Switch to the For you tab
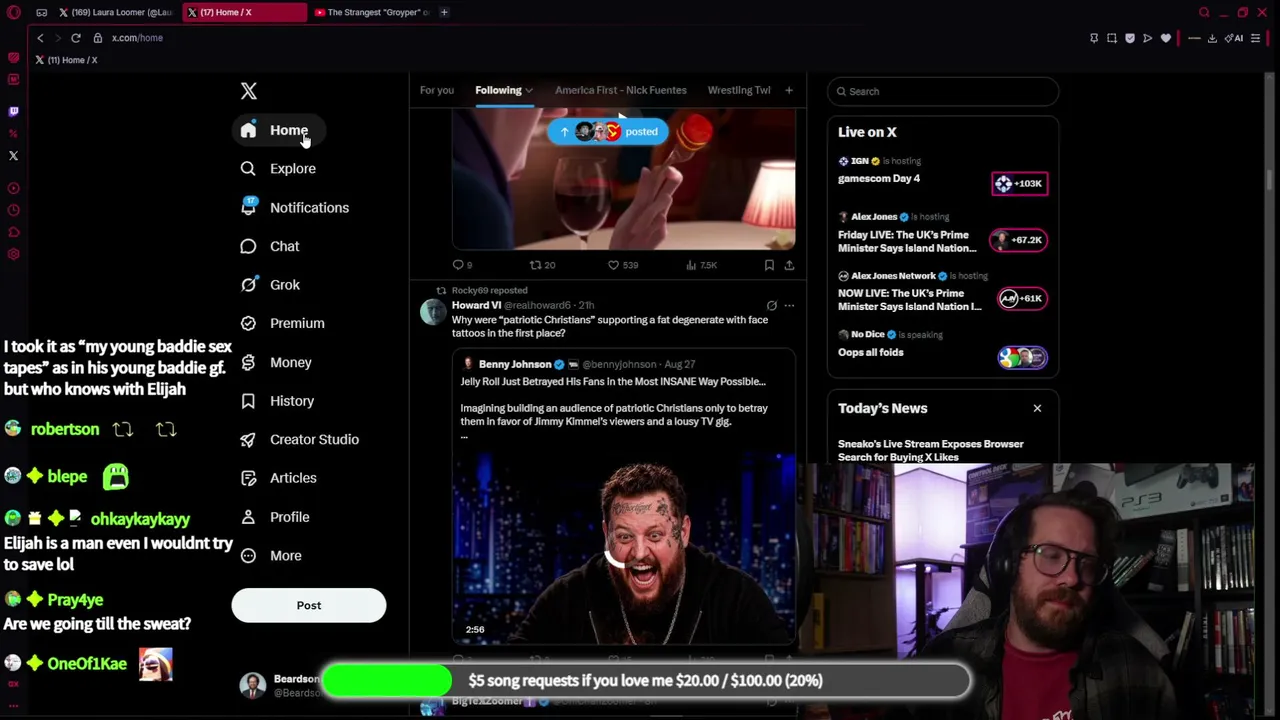The image size is (1280, 720). (436, 90)
